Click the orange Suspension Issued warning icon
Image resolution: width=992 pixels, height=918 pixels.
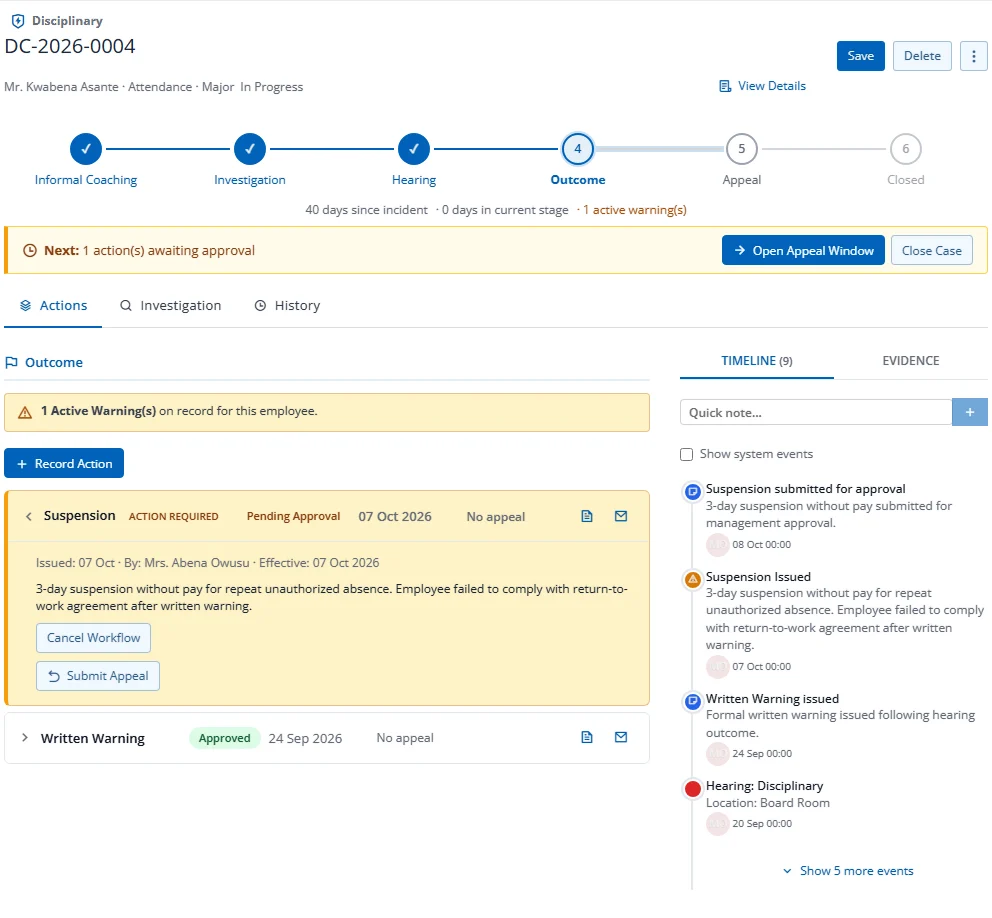pos(693,579)
